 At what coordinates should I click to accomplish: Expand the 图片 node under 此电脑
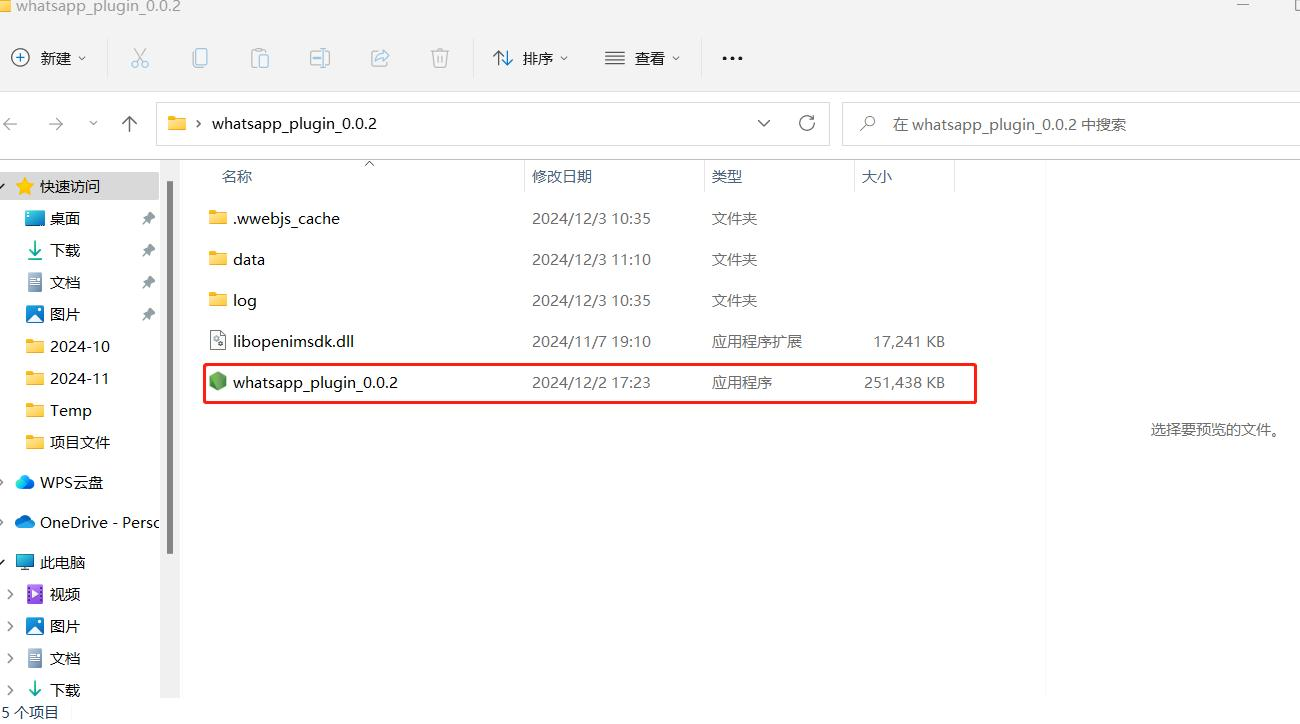[x=10, y=626]
